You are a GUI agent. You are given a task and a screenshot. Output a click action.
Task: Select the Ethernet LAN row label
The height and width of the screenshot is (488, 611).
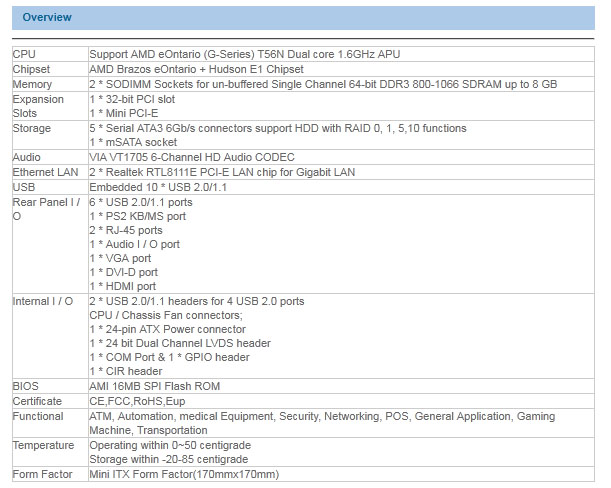pyautogui.click(x=46, y=173)
